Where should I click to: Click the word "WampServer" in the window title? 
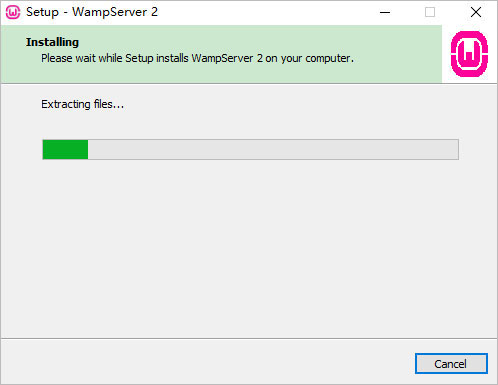(110, 12)
